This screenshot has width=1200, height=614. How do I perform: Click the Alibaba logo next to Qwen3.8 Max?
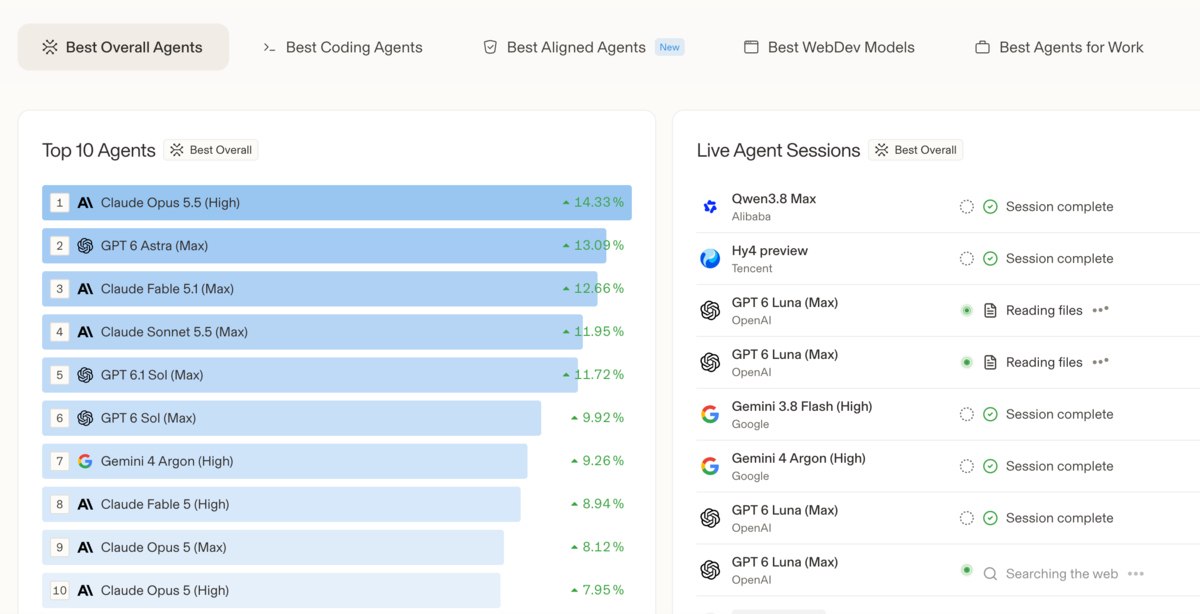point(710,207)
